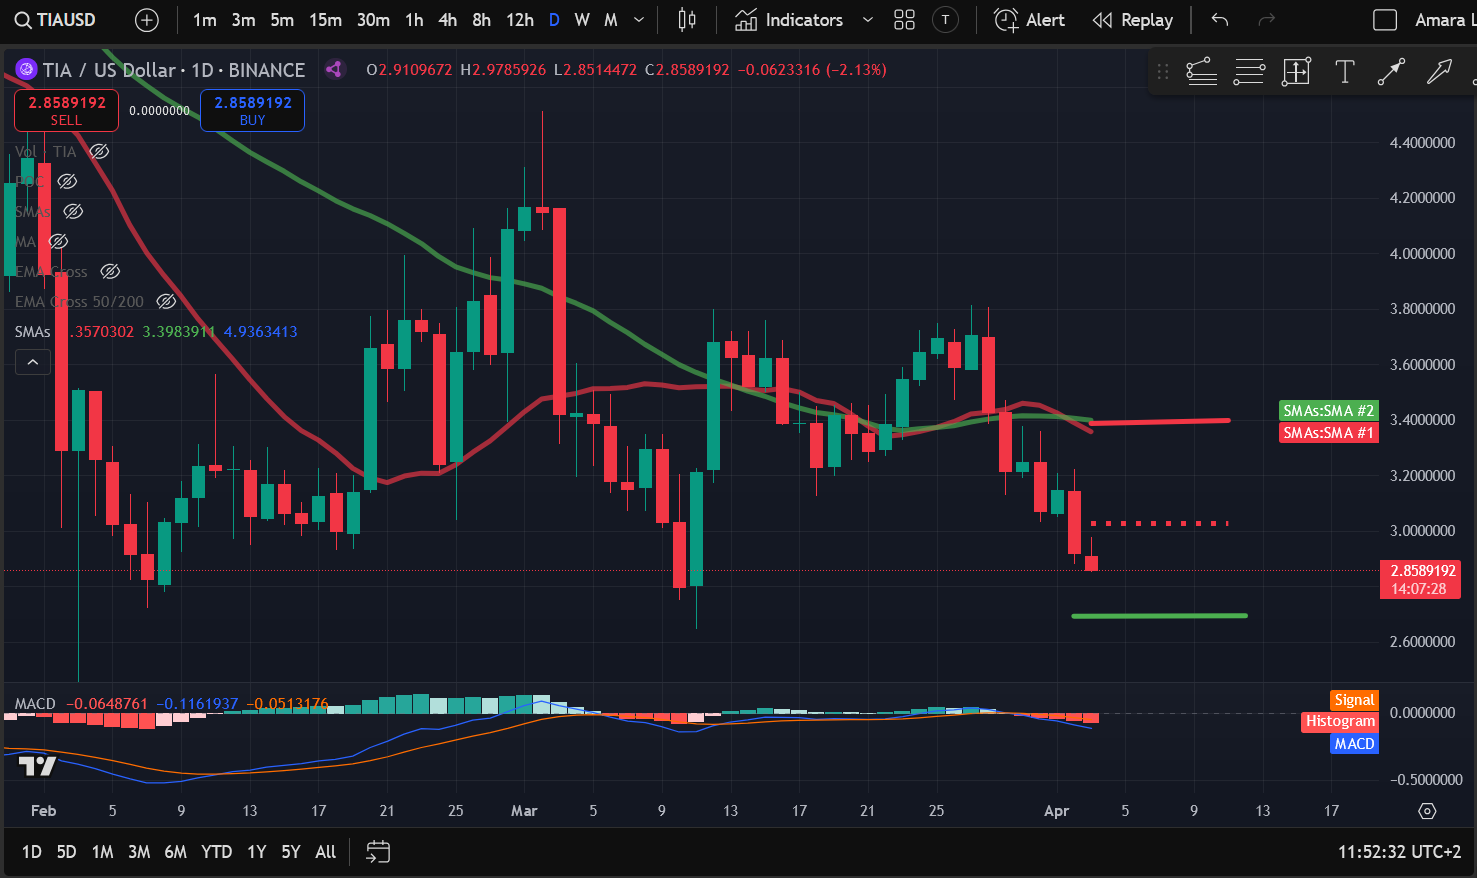The width and height of the screenshot is (1477, 878).
Task: Open the Indicators dialog
Action: [x=789, y=20]
